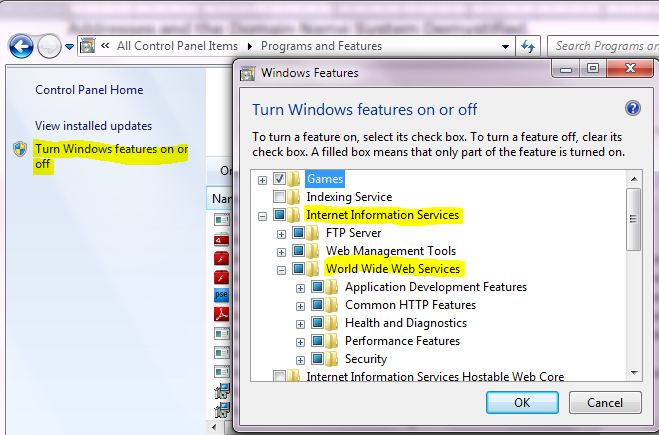Click Application Development Features folder icon
Viewport: 659px width, 435px height.
(331, 287)
